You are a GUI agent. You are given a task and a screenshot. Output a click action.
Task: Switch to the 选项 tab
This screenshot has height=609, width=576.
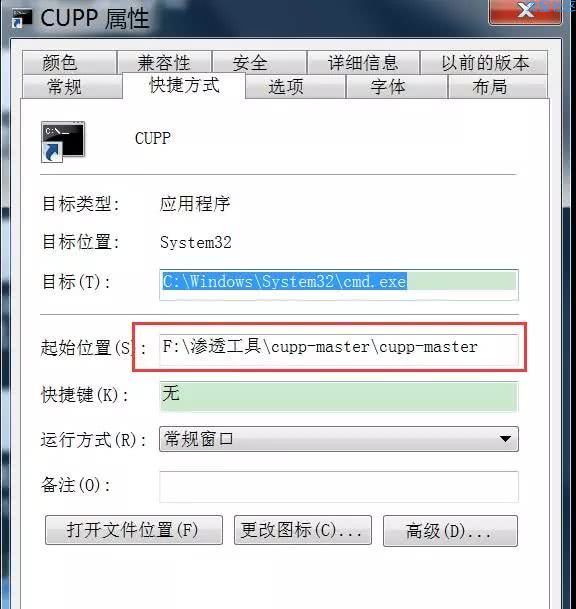click(x=295, y=86)
